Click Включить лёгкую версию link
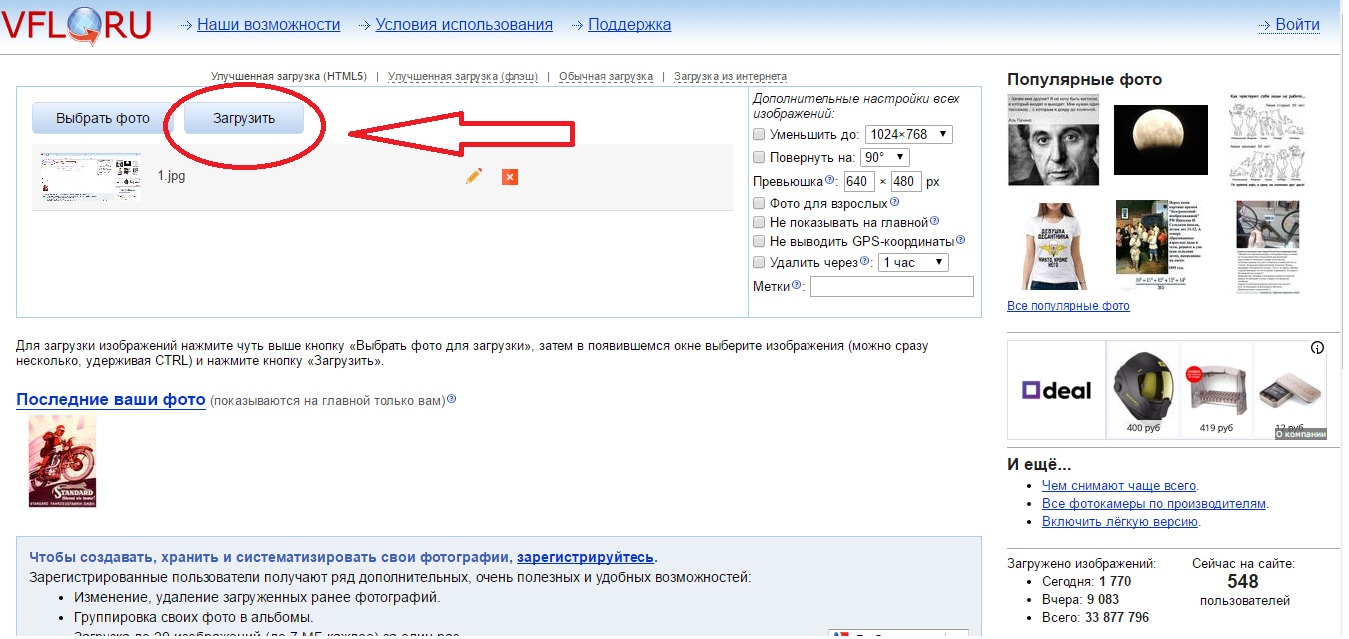 coord(1120,522)
